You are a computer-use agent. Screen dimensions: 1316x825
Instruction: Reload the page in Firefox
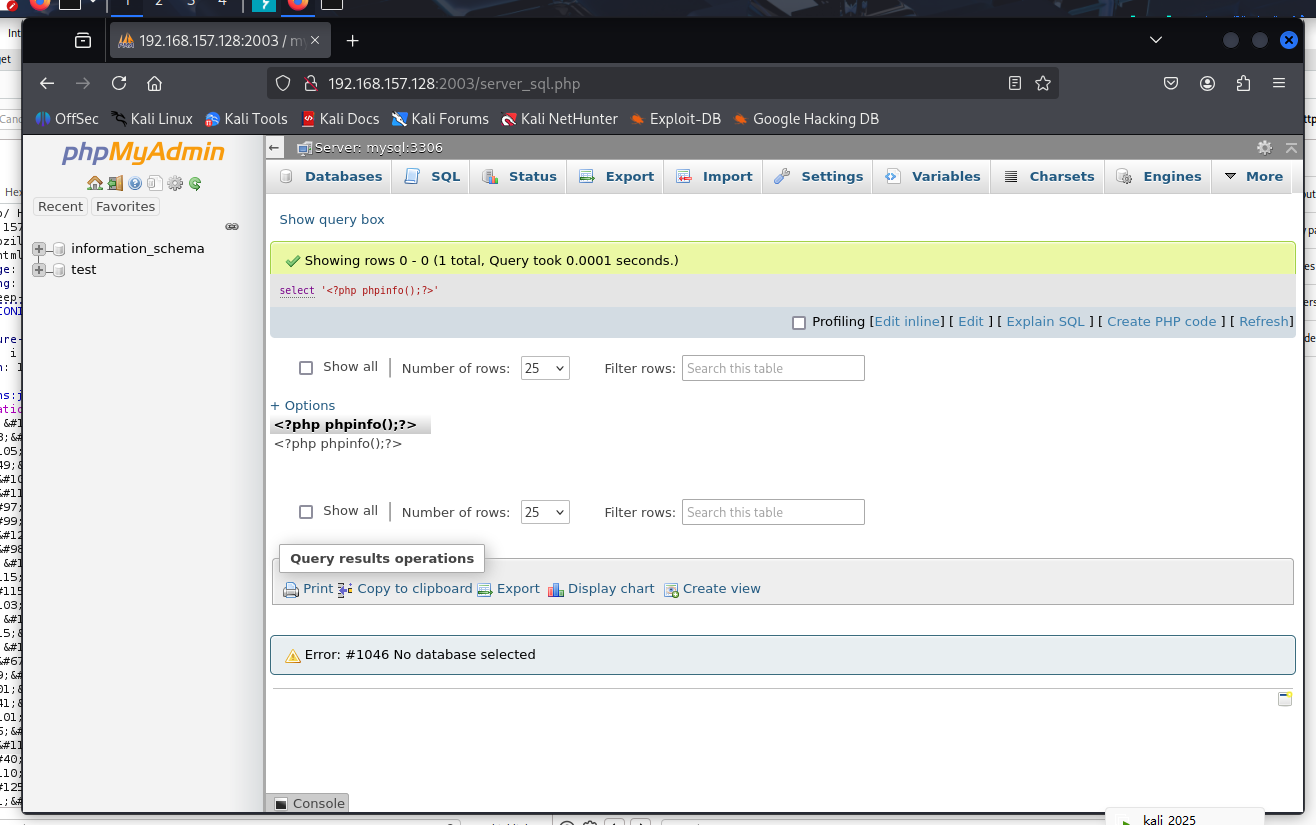119,83
